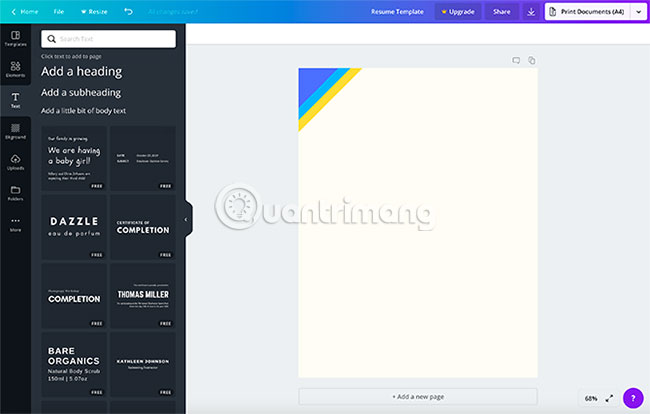Select the DAZZLE eau de parfum text template
The height and width of the screenshot is (414, 650).
point(74,227)
